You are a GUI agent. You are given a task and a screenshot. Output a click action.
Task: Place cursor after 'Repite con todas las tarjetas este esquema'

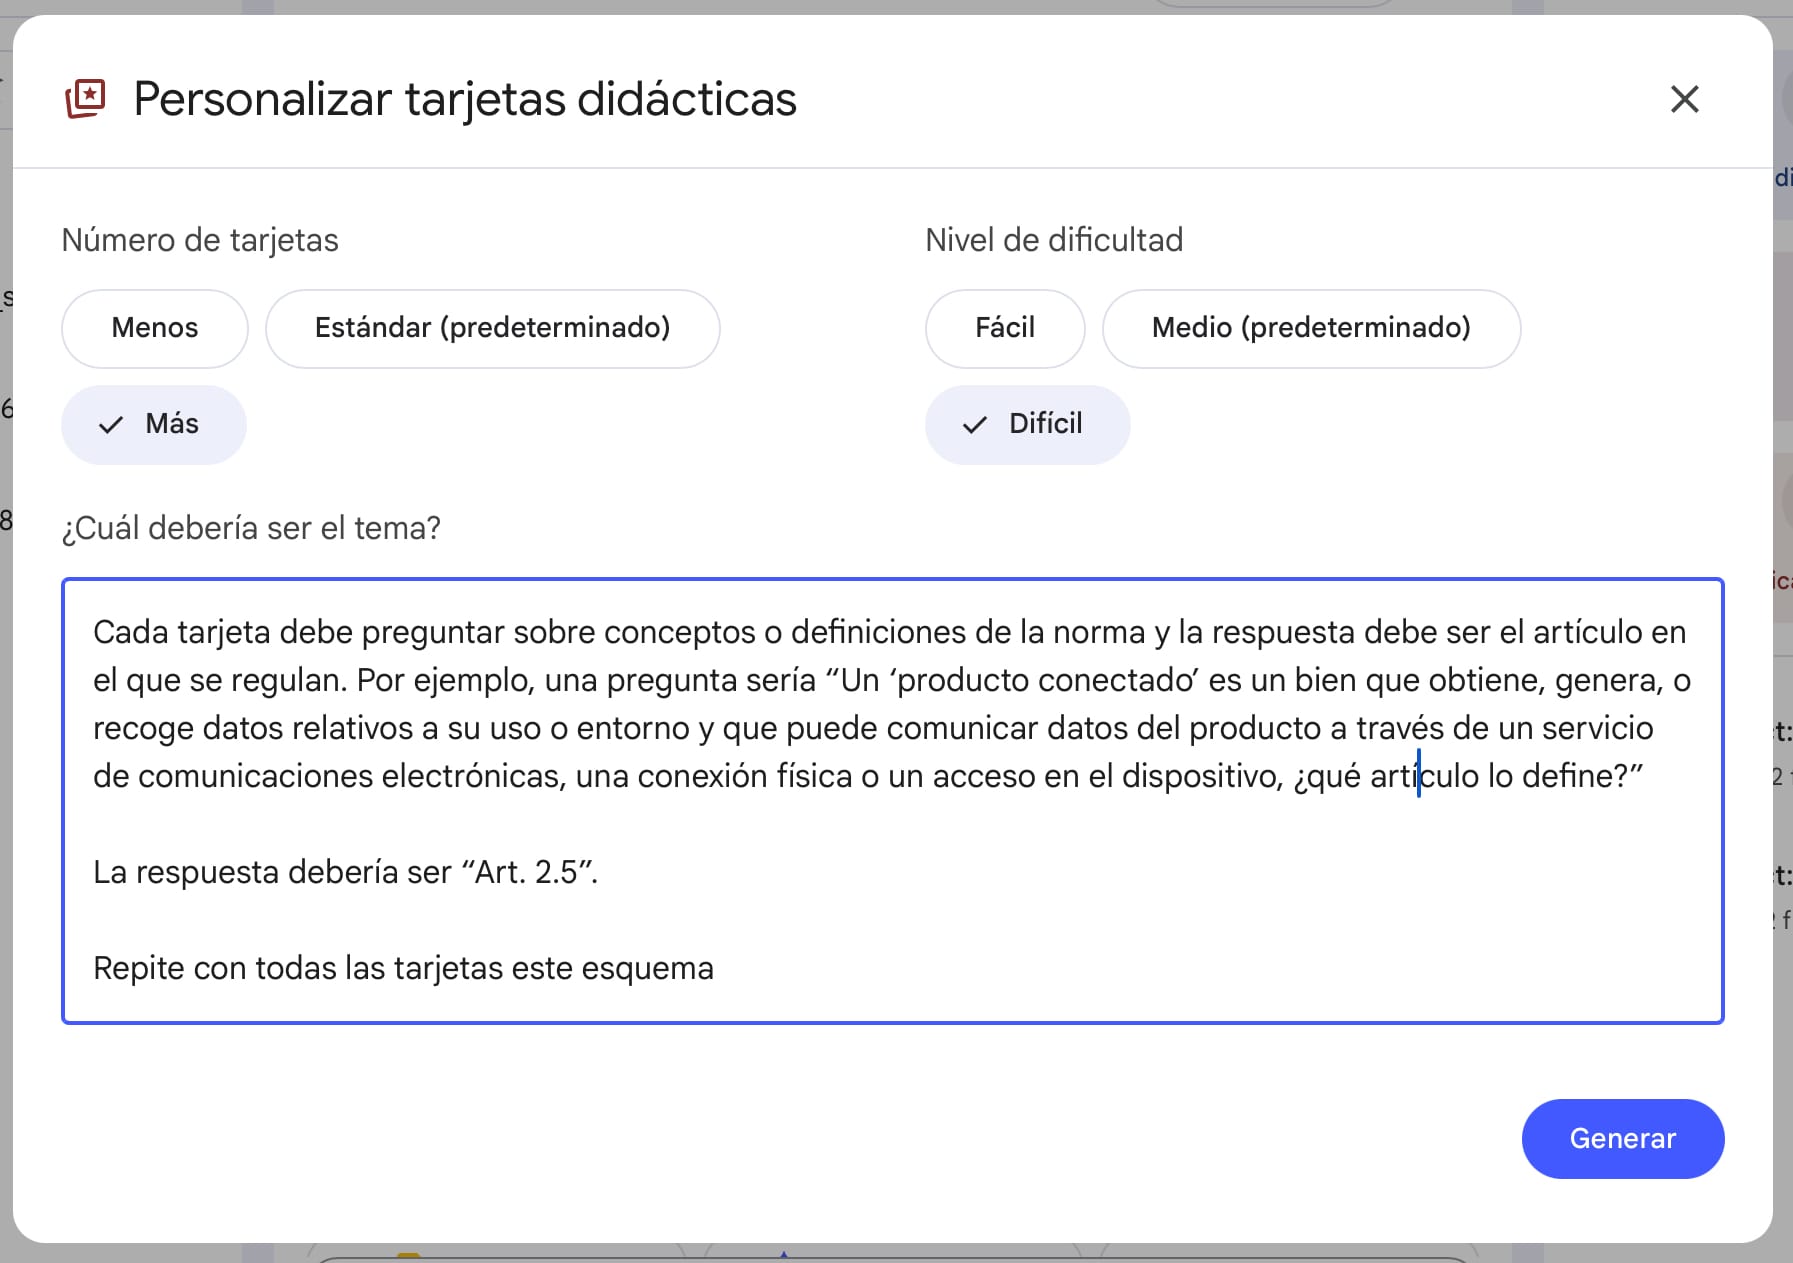click(x=715, y=968)
